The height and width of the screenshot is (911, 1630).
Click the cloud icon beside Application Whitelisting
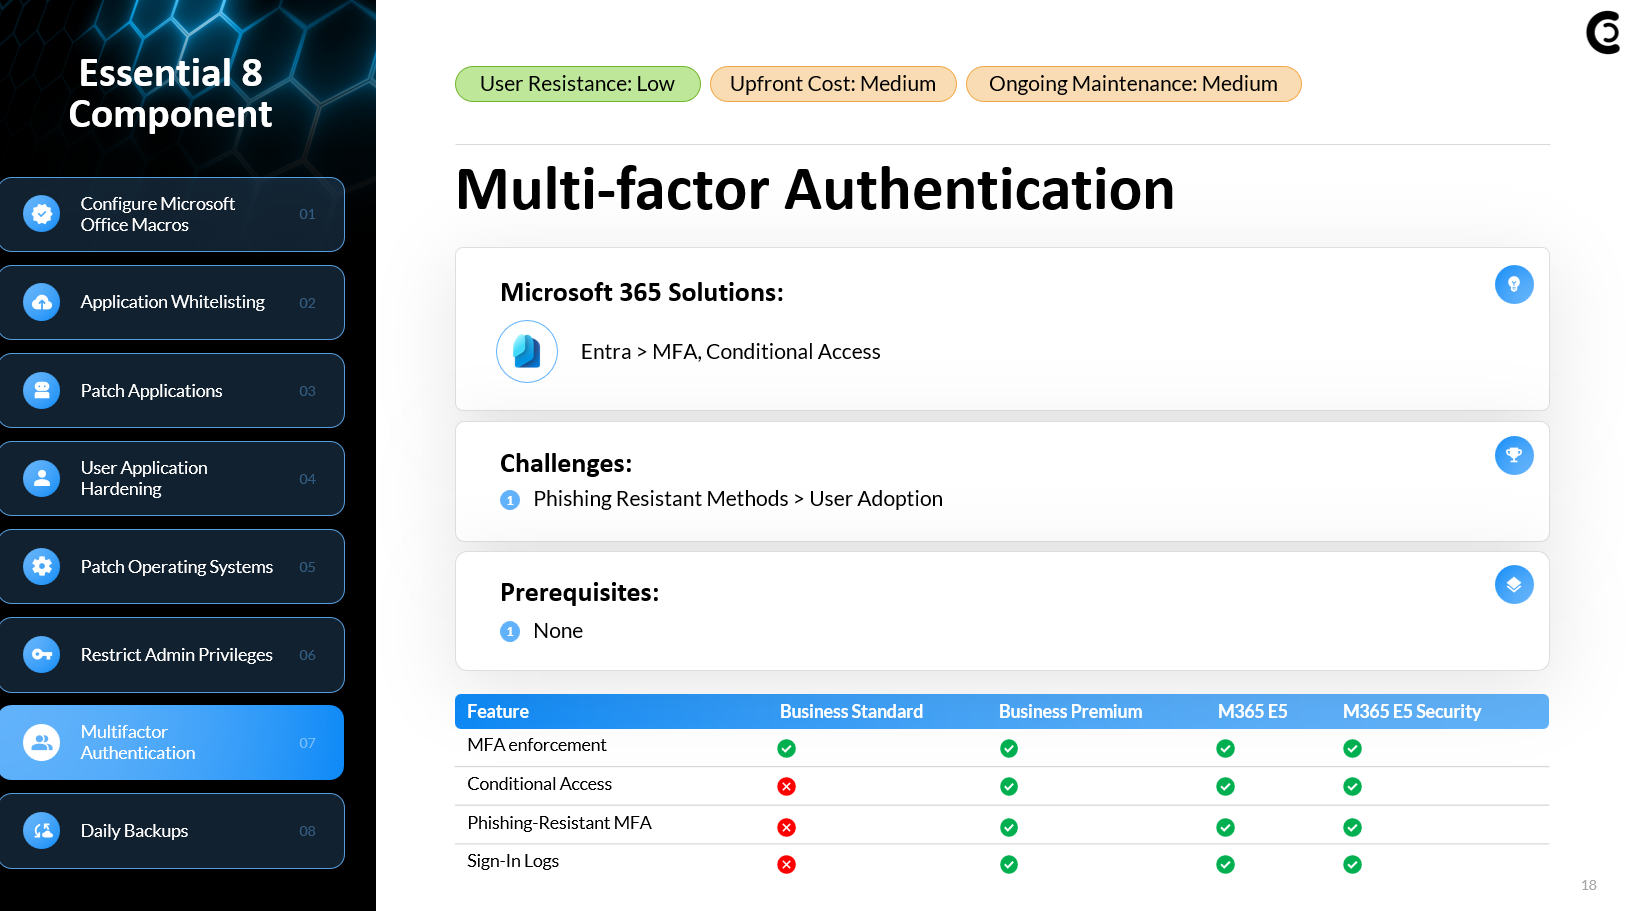(x=42, y=302)
